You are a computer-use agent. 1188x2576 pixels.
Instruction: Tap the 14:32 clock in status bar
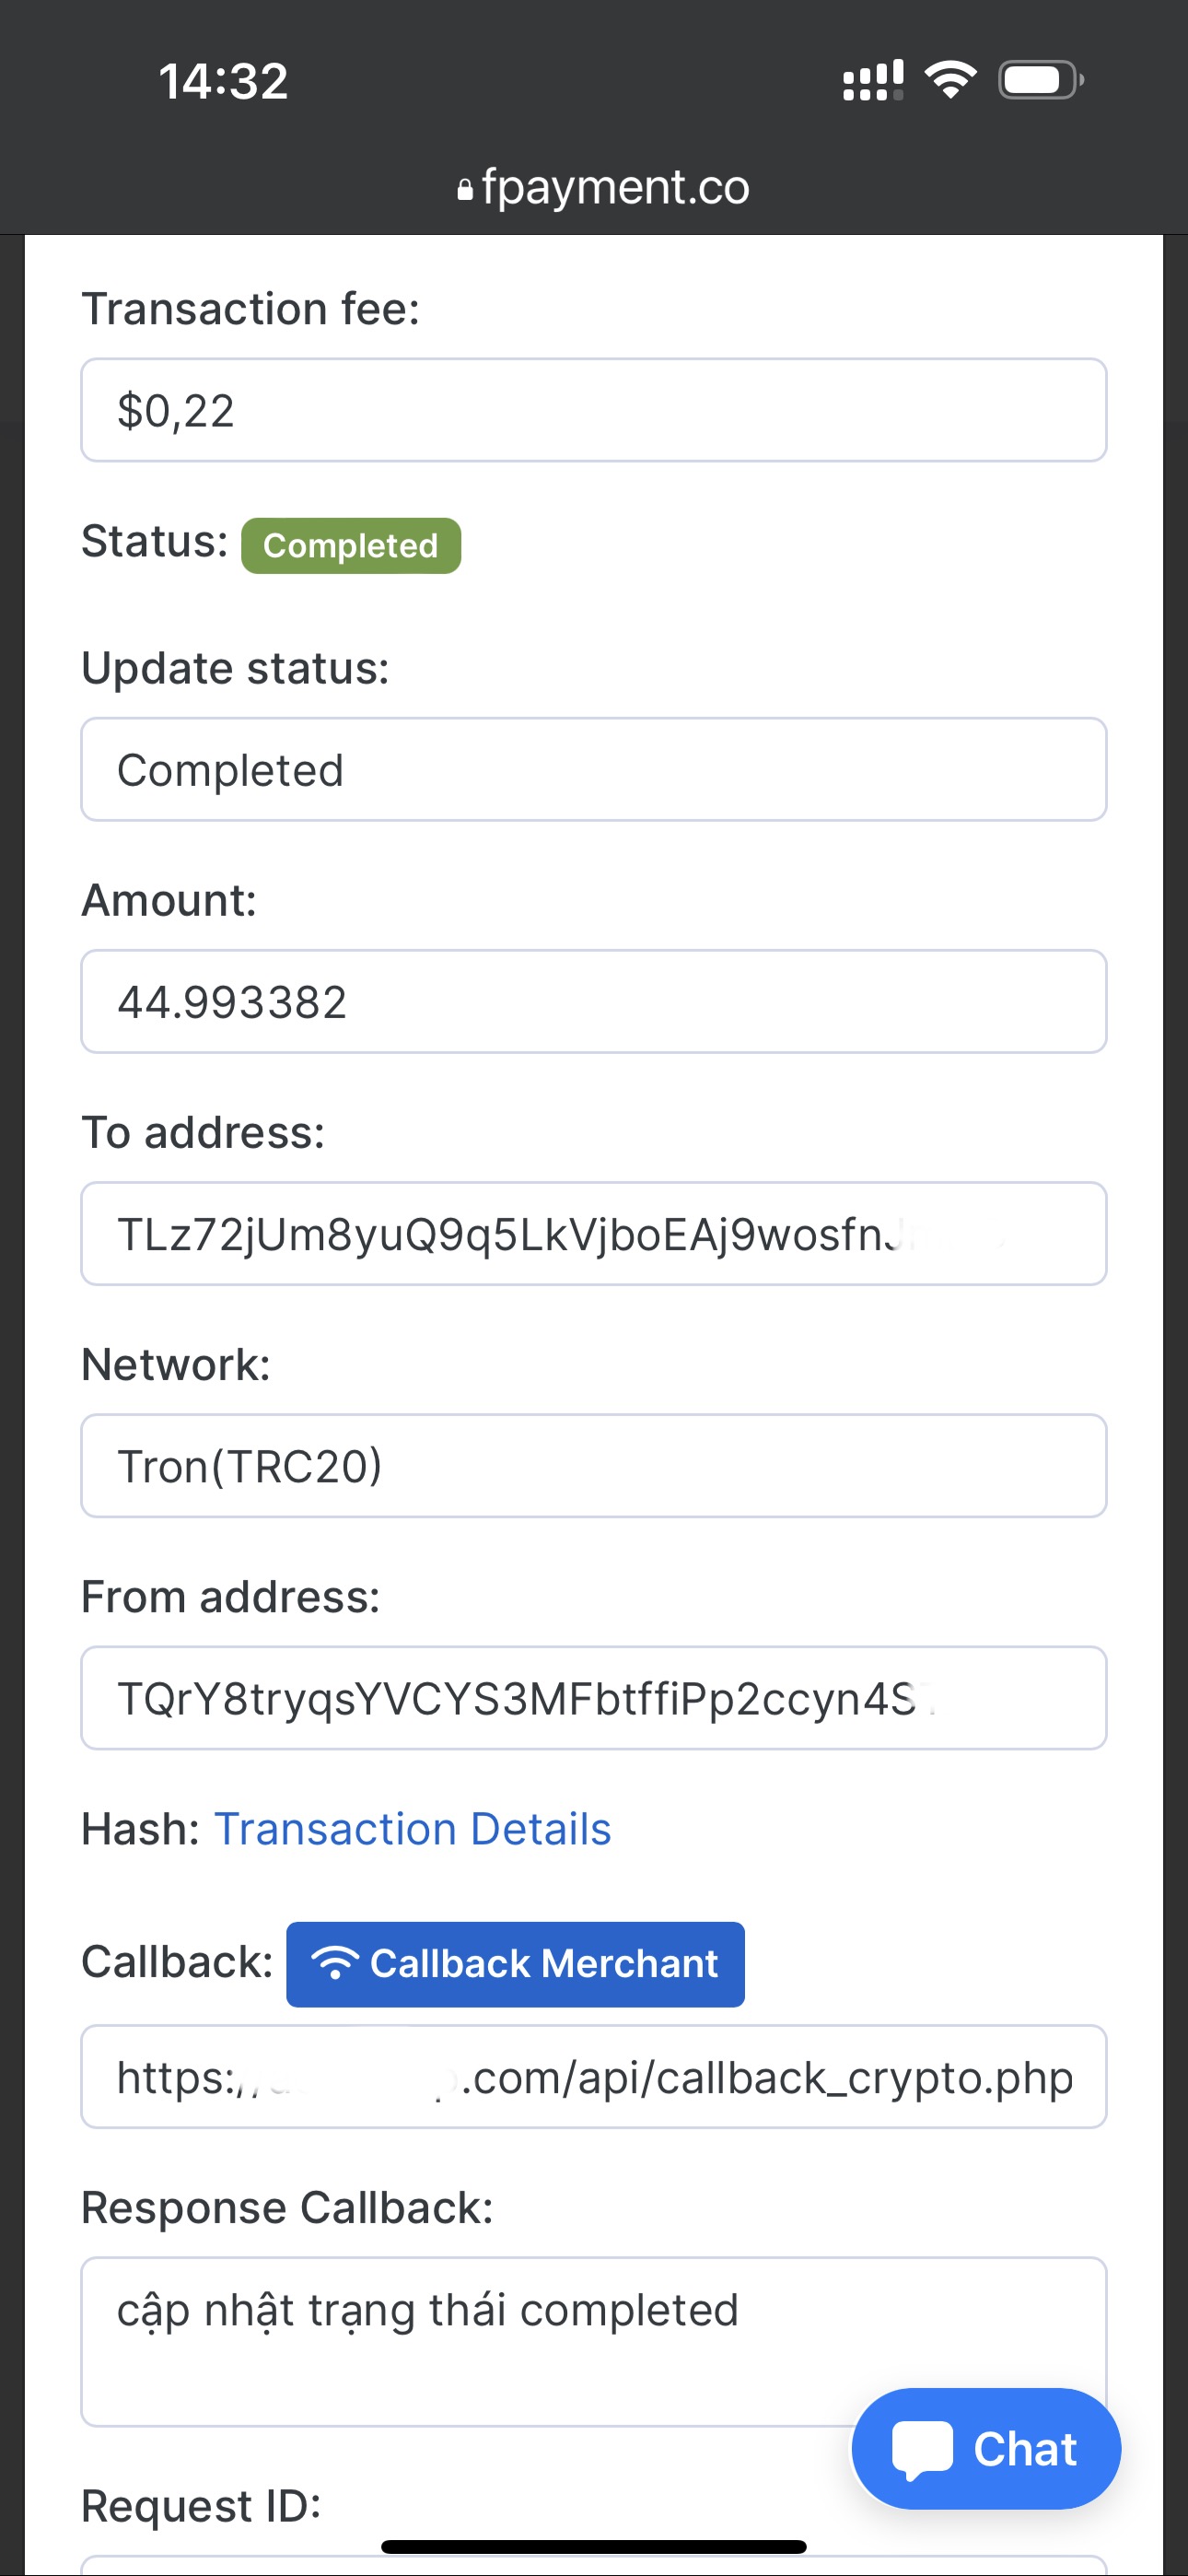[x=223, y=81]
